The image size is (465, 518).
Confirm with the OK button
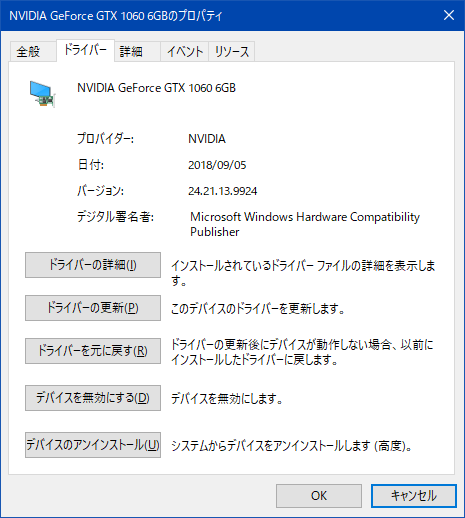(x=319, y=496)
